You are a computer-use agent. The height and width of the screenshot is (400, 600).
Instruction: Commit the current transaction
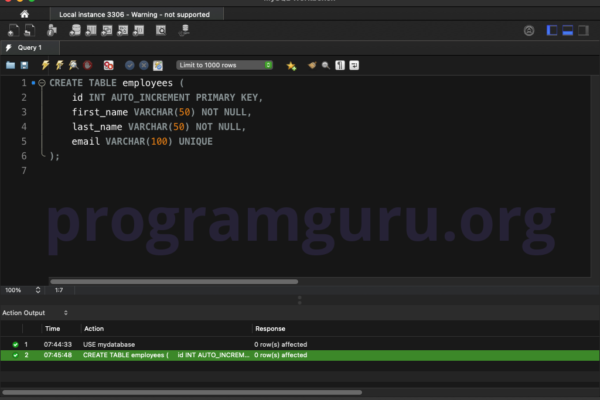pyautogui.click(x=130, y=65)
